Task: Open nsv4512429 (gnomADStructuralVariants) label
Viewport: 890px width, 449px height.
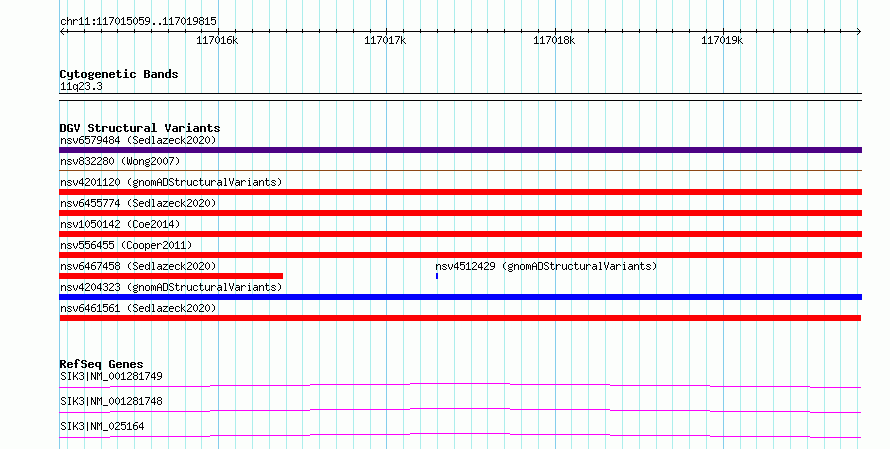Action: click(546, 266)
